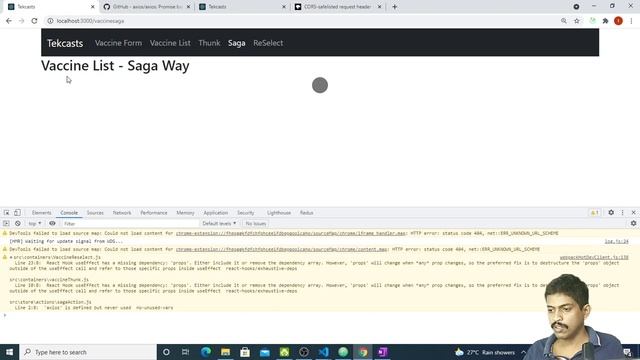This screenshot has width=640, height=360.
Task: Close the GitHub axios tab
Action: click(x=188, y=7)
